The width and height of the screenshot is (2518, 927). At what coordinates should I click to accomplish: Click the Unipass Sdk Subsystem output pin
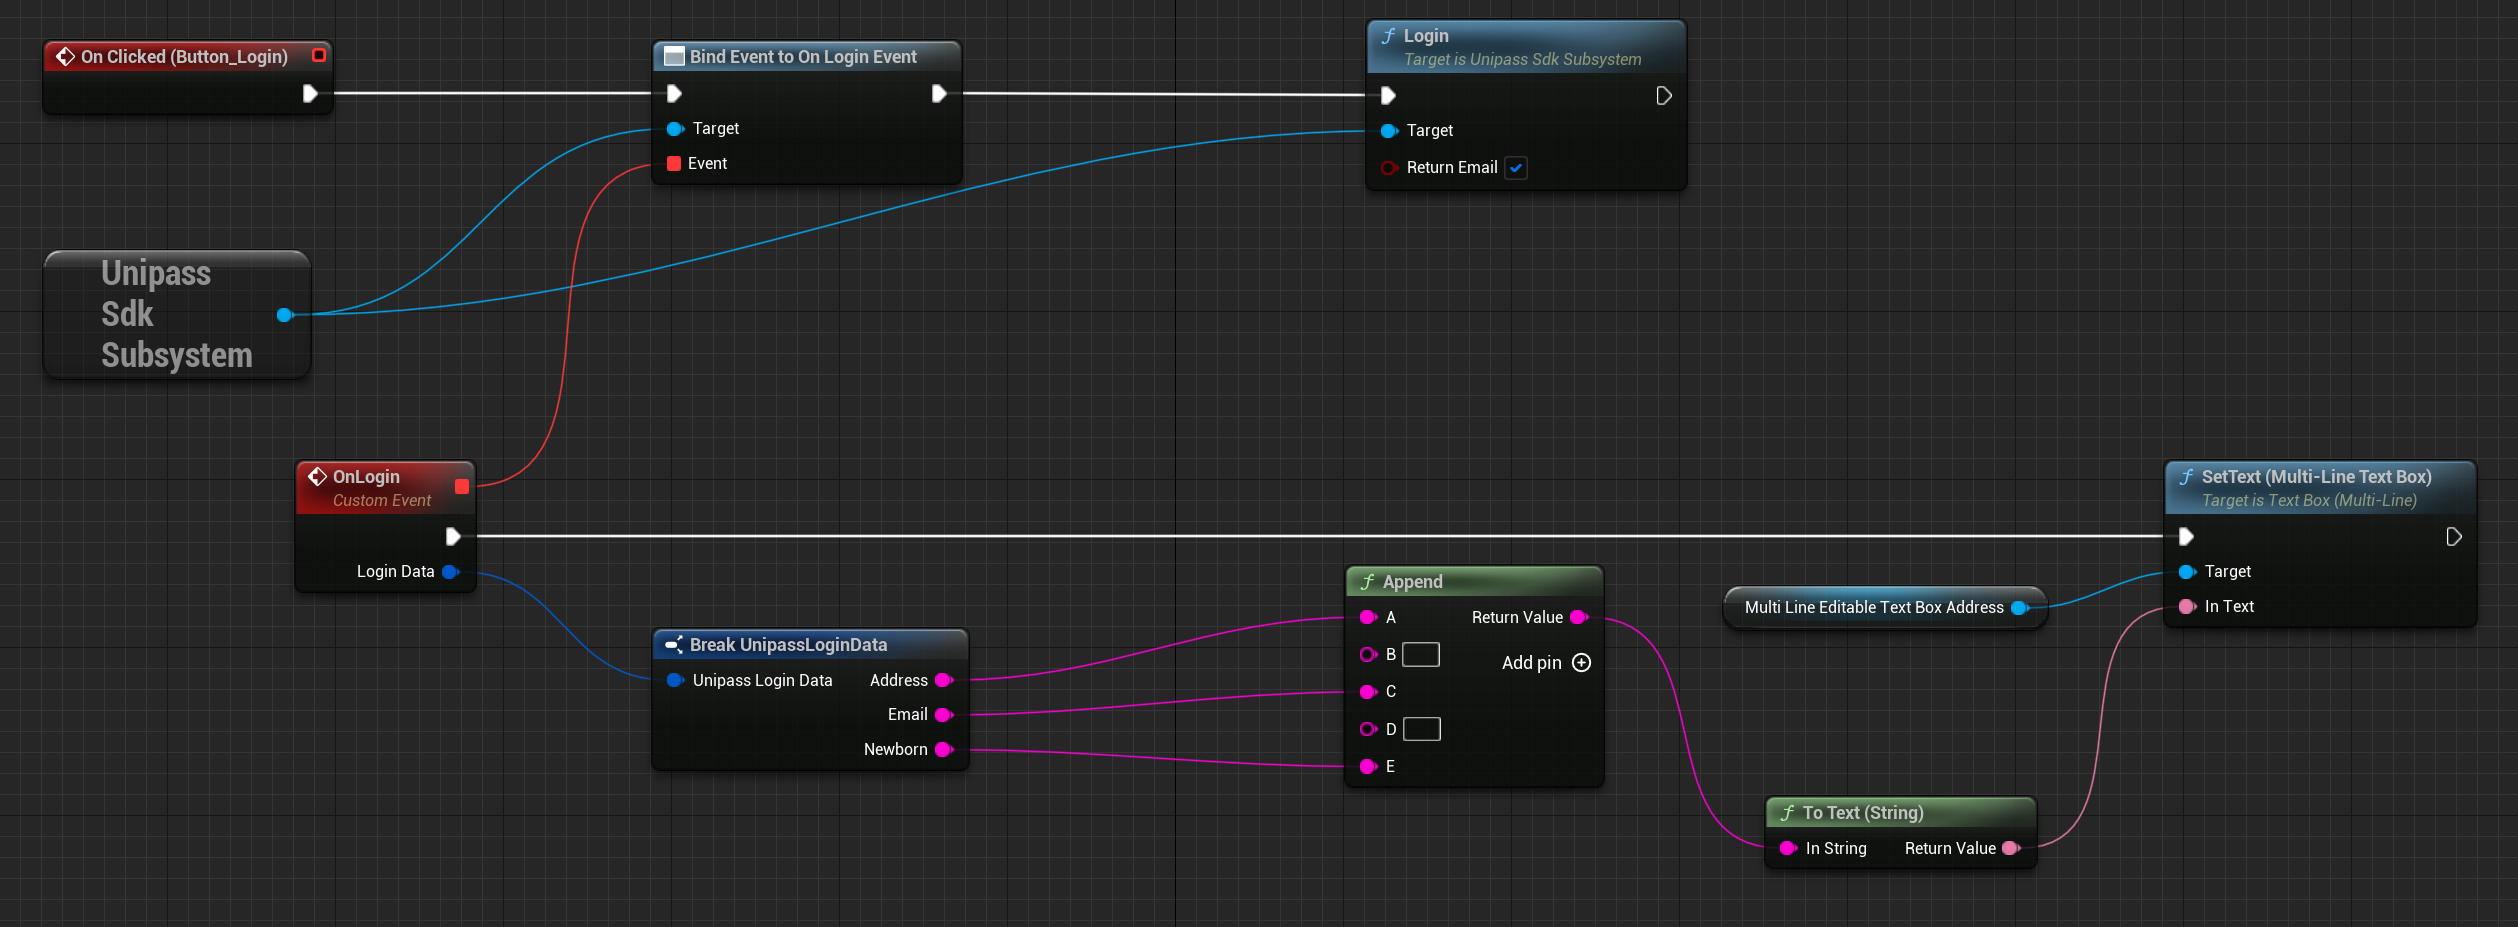coord(285,315)
